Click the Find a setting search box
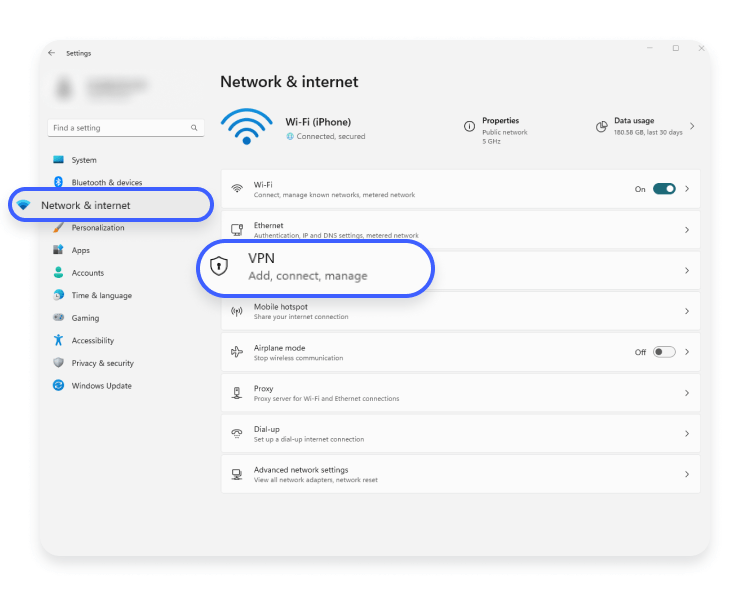Viewport: 750px width, 596px height. coord(118,128)
